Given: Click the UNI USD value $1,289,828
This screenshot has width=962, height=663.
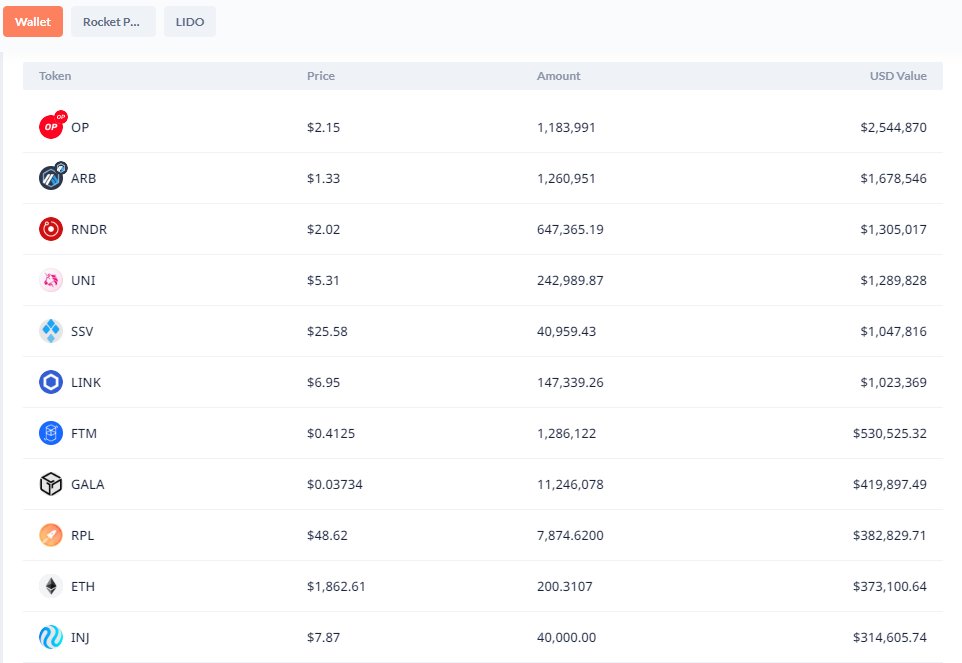Looking at the screenshot, I should click(x=893, y=280).
